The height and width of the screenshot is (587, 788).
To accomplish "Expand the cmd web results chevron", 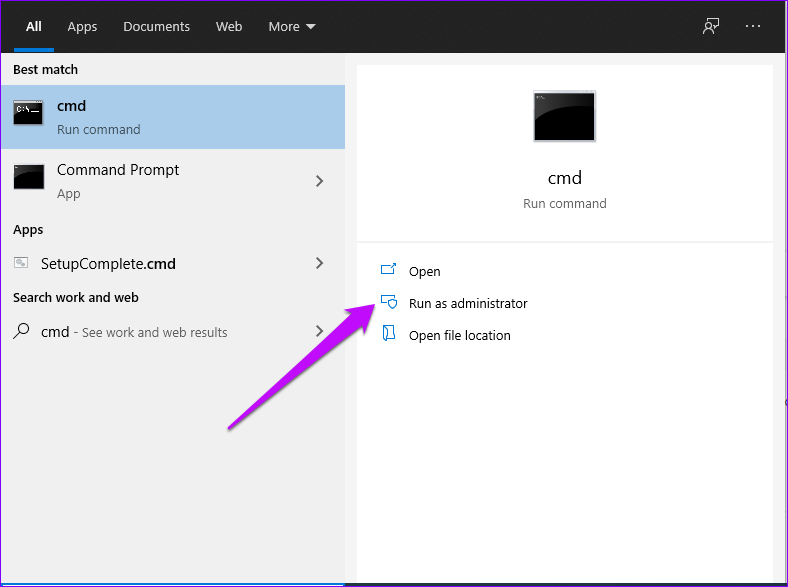I will pyautogui.click(x=319, y=331).
